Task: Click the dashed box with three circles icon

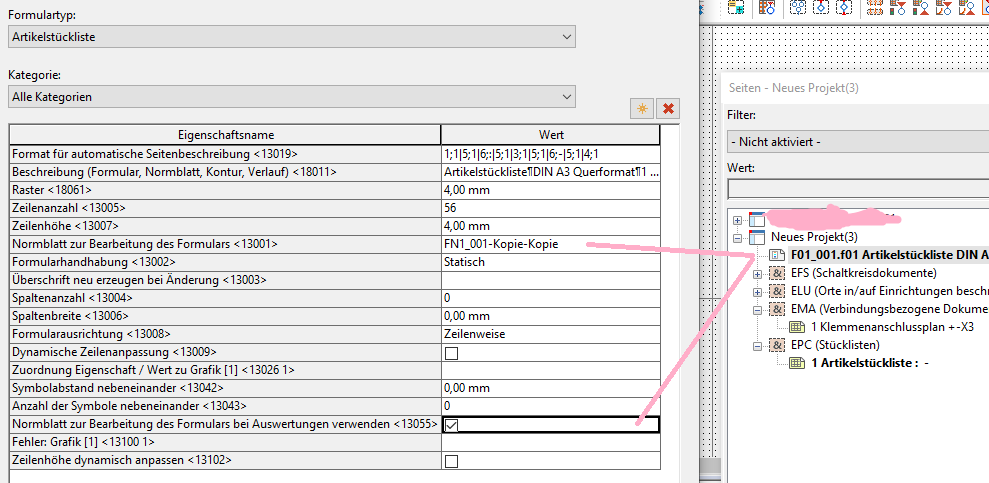Action: [x=798, y=7]
